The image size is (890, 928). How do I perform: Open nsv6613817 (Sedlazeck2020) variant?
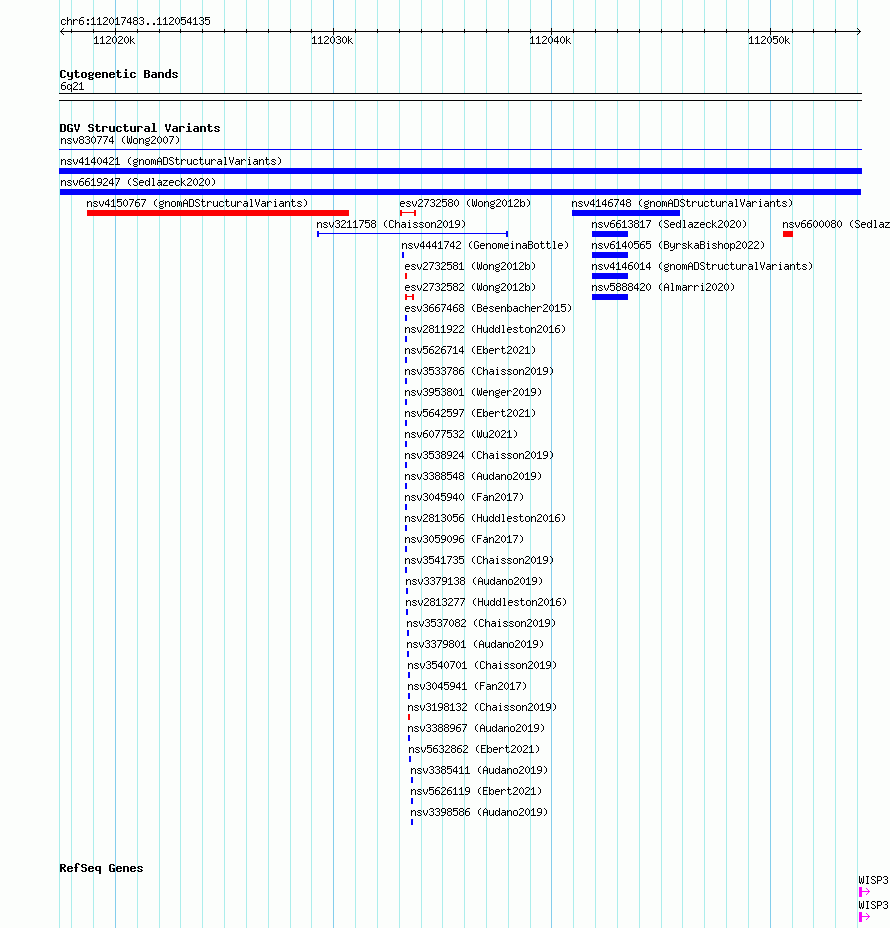click(669, 224)
